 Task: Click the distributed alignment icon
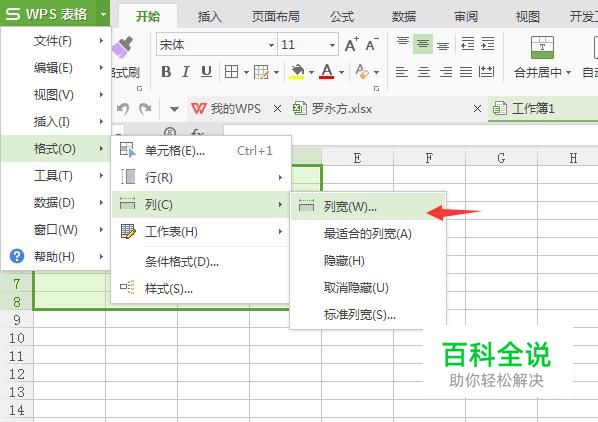[x=487, y=71]
